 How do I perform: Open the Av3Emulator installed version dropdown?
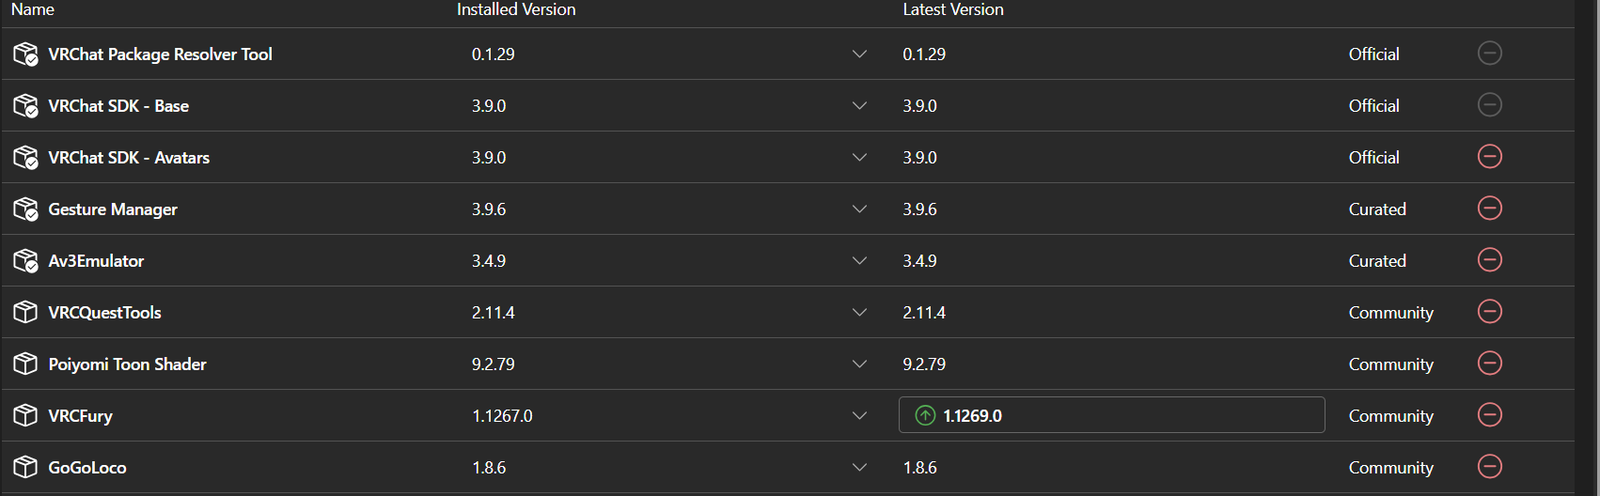click(x=859, y=261)
